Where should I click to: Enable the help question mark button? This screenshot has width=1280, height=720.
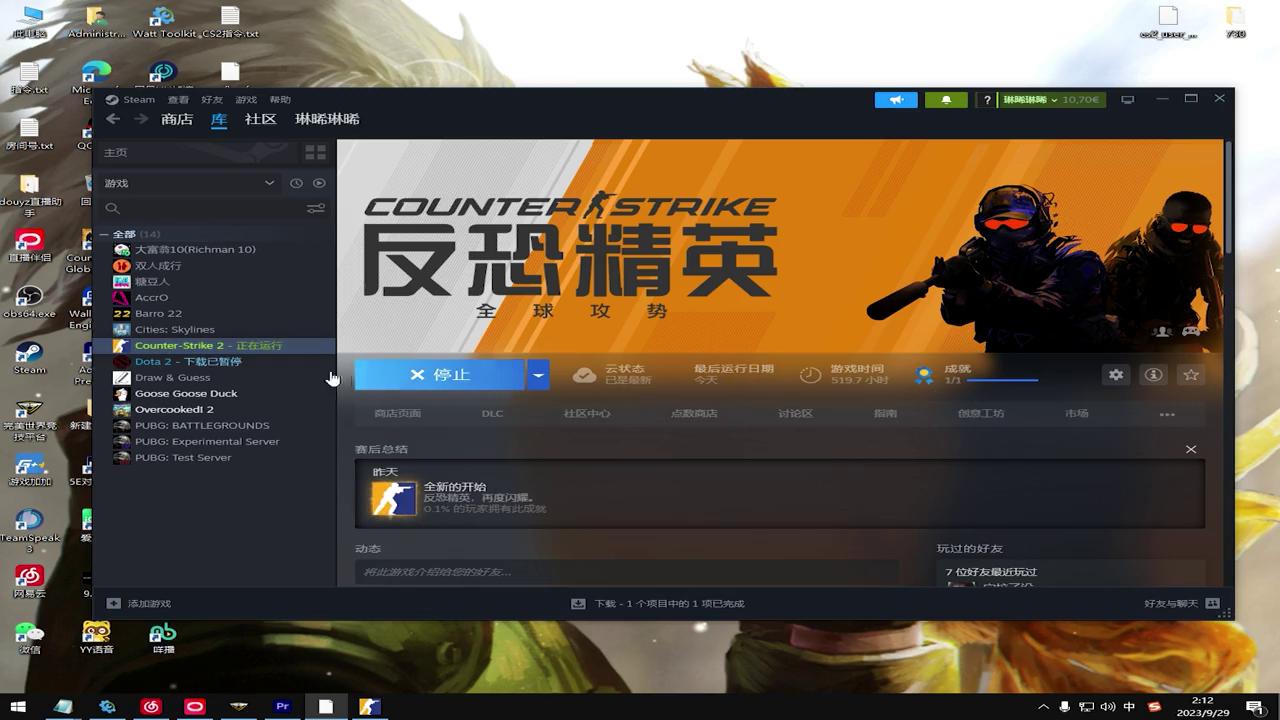pyautogui.click(x=987, y=99)
